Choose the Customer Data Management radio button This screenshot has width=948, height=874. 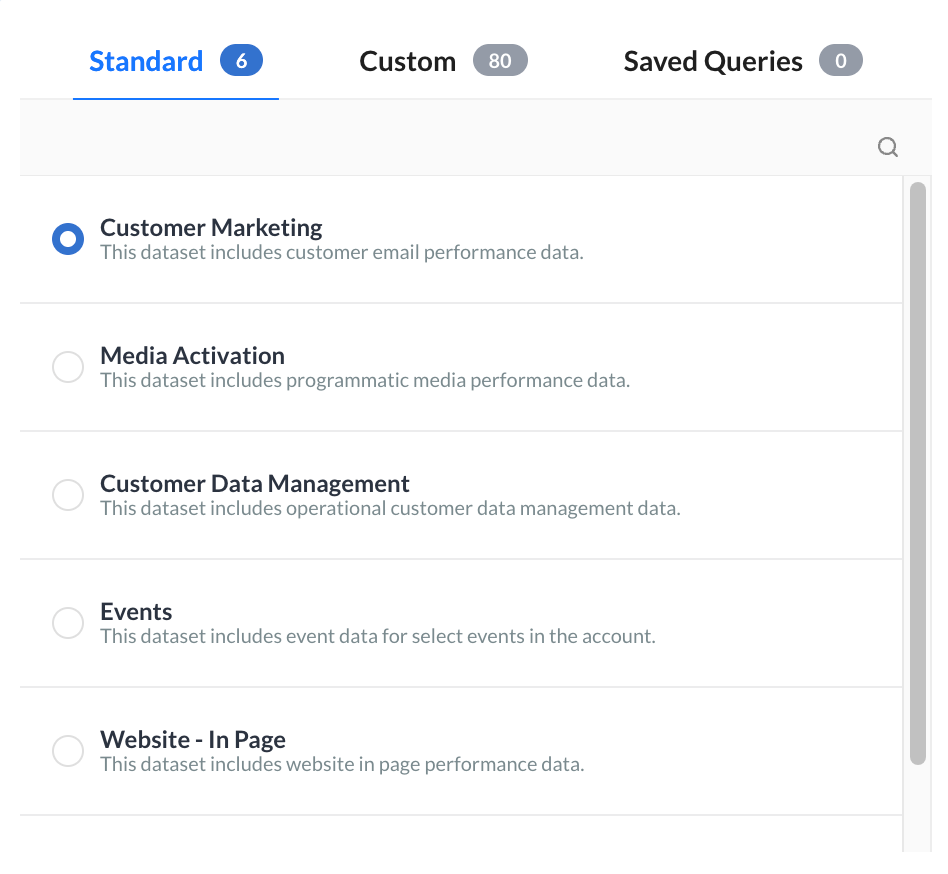pyautogui.click(x=68, y=495)
